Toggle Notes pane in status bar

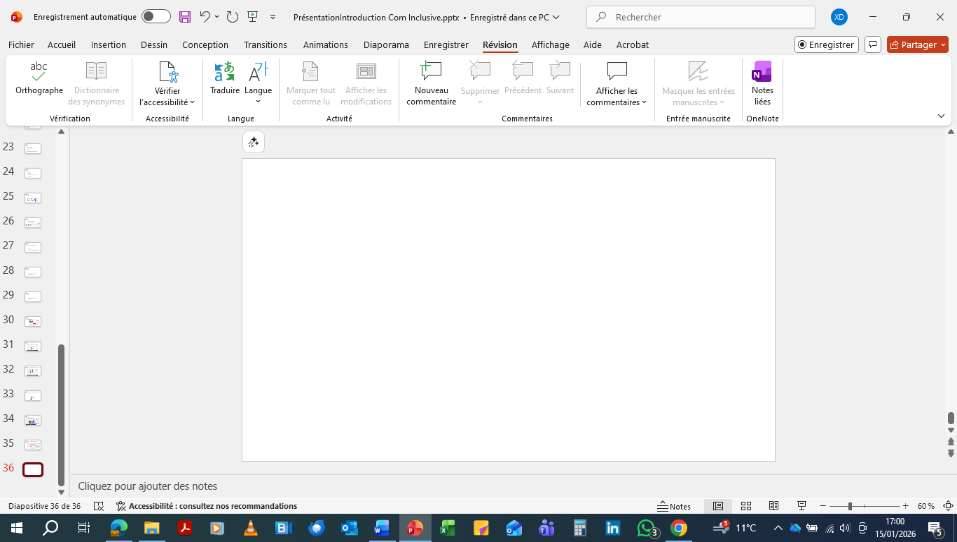pos(674,506)
